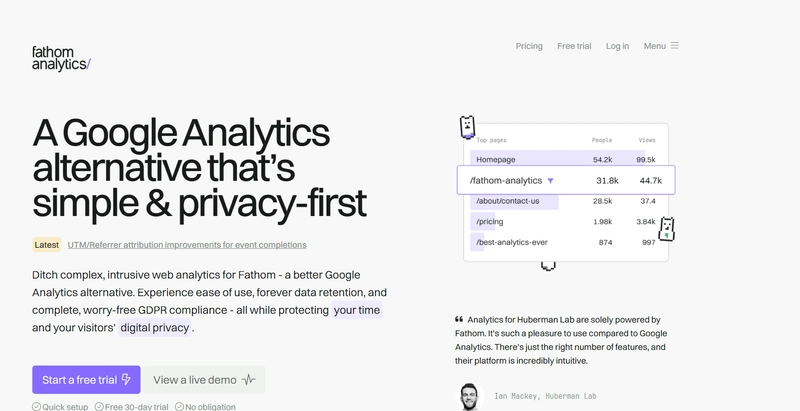800x411 pixels.
Task: Expand the /fathom-analytics filter triangle
Action: 550,181
